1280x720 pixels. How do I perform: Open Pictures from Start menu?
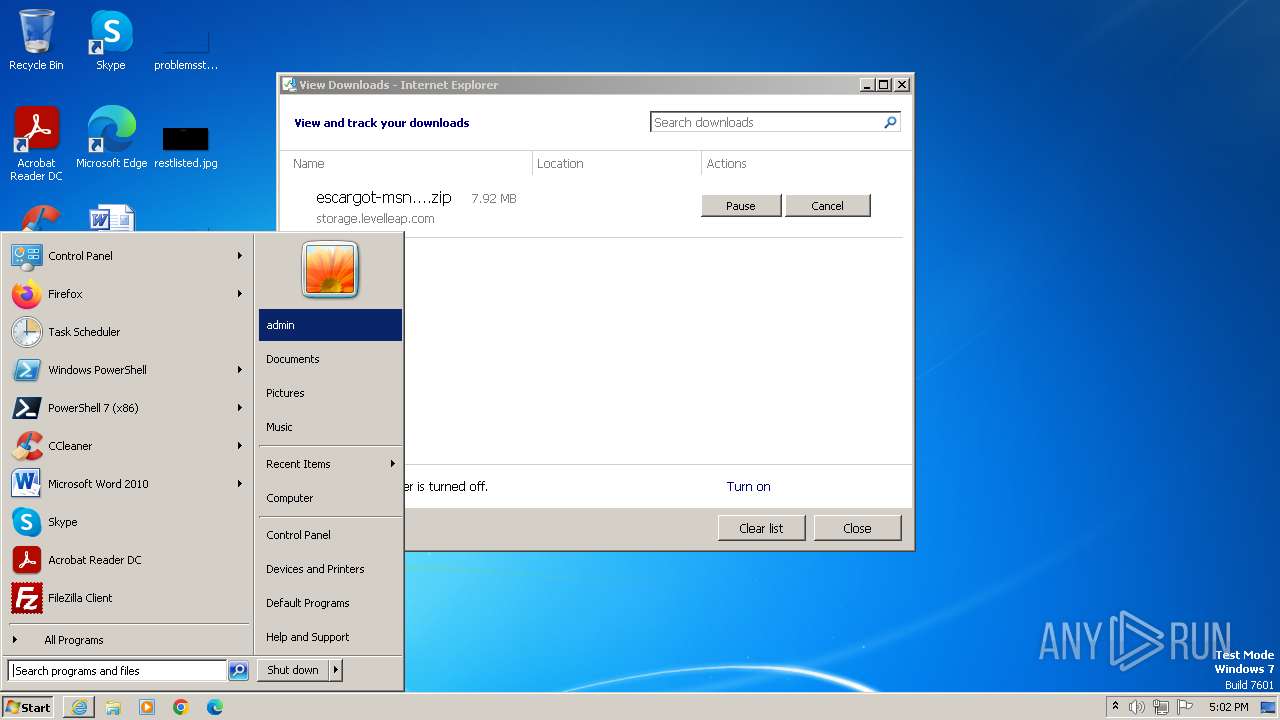click(x=330, y=393)
